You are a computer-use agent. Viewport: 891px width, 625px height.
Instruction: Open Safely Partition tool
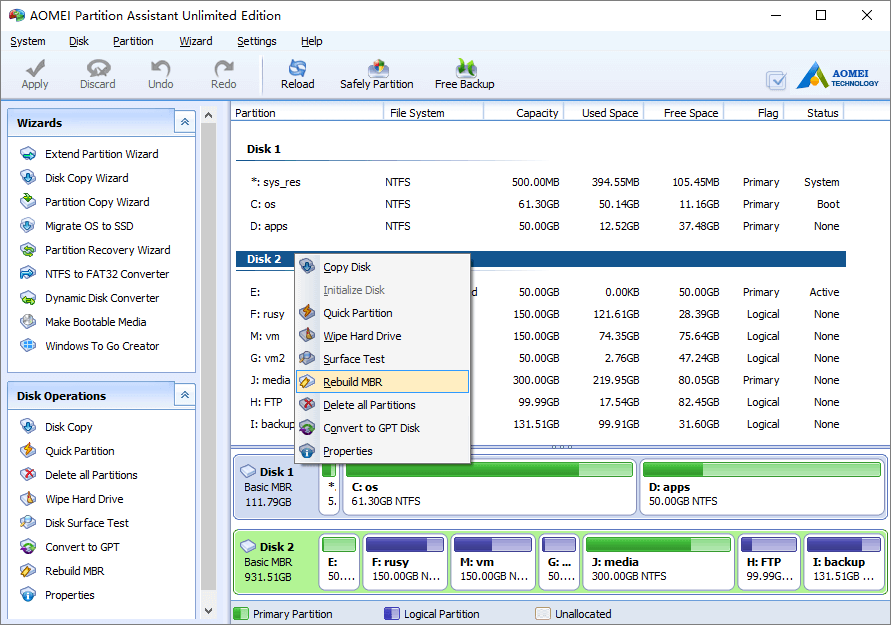(377, 74)
